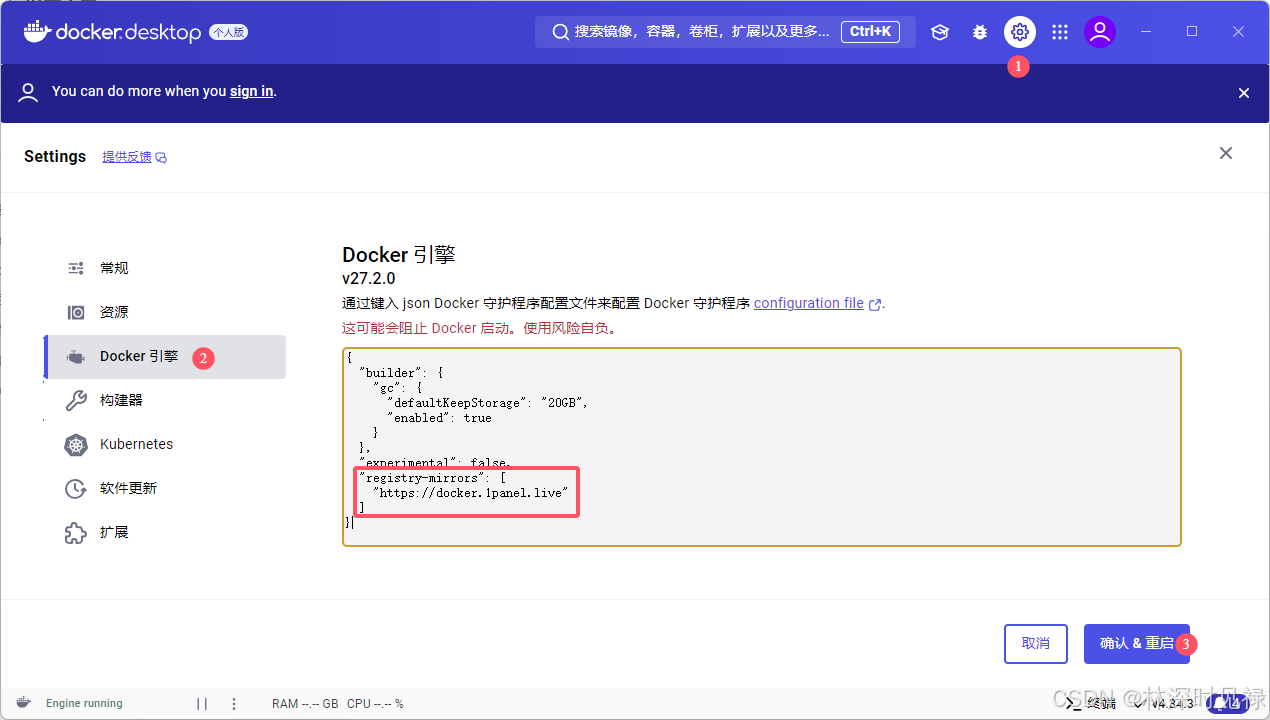
Task: Click the Ctrl+K shortcut badge
Action: tap(870, 32)
